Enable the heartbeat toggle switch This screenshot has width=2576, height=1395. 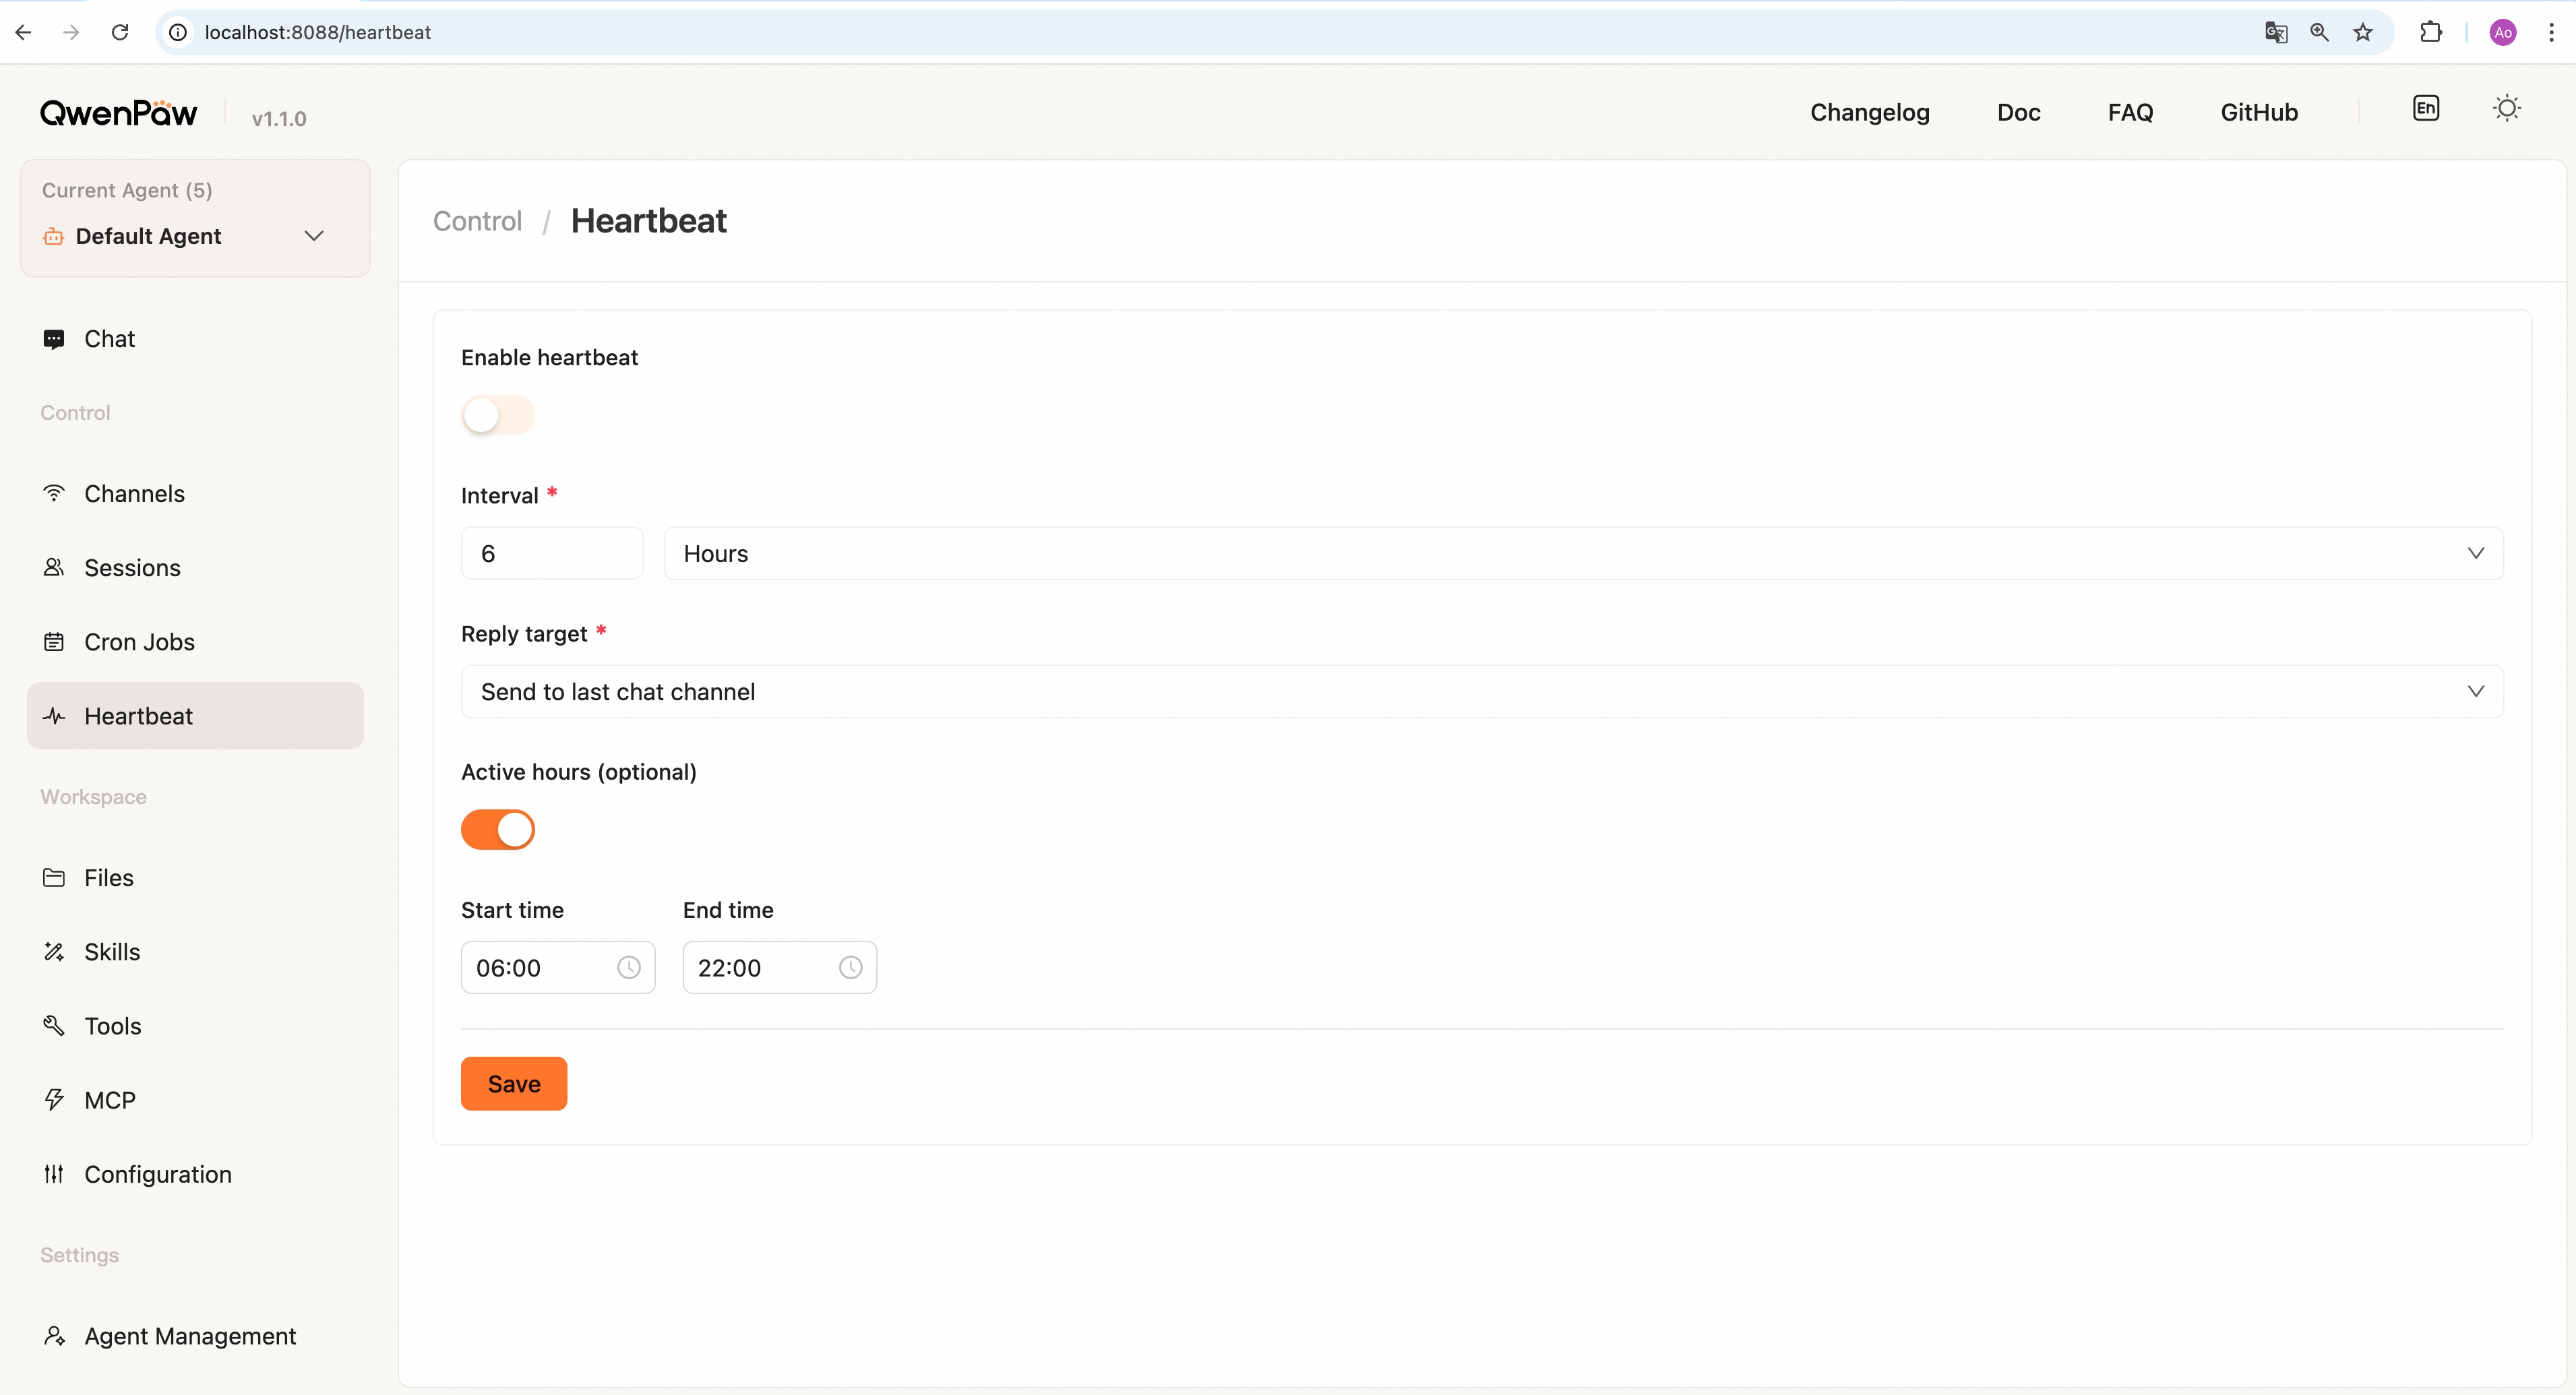(x=497, y=415)
